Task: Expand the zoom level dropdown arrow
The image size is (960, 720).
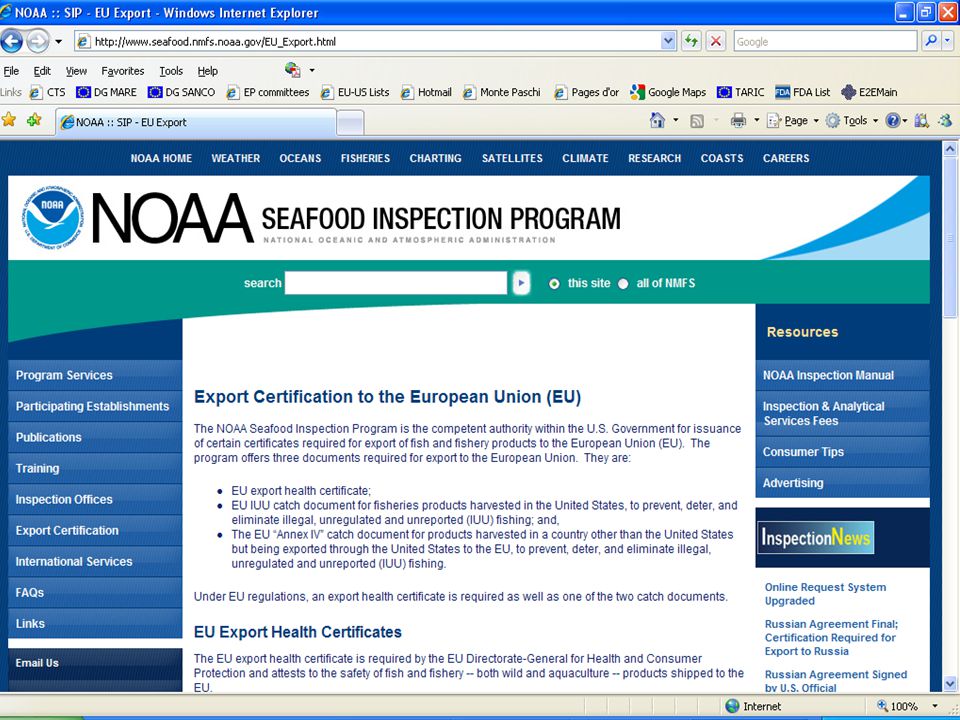Action: pos(935,706)
